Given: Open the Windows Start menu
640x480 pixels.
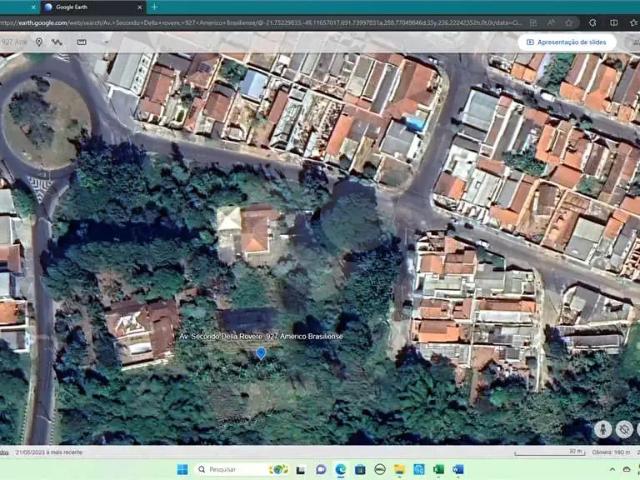Looking at the screenshot, I should tap(182, 469).
